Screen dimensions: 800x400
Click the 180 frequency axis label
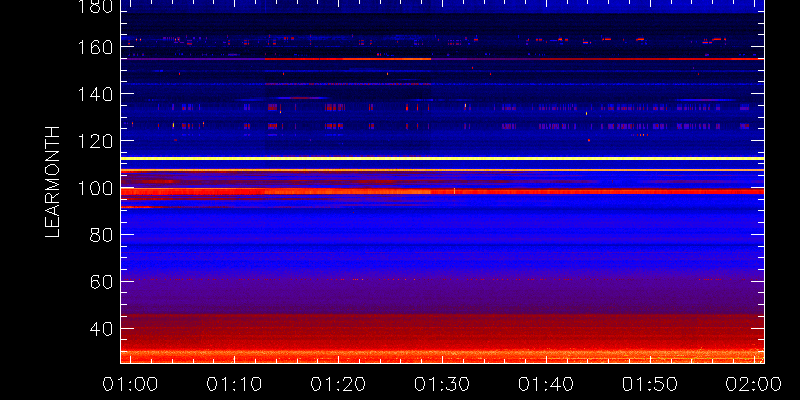click(95, 6)
